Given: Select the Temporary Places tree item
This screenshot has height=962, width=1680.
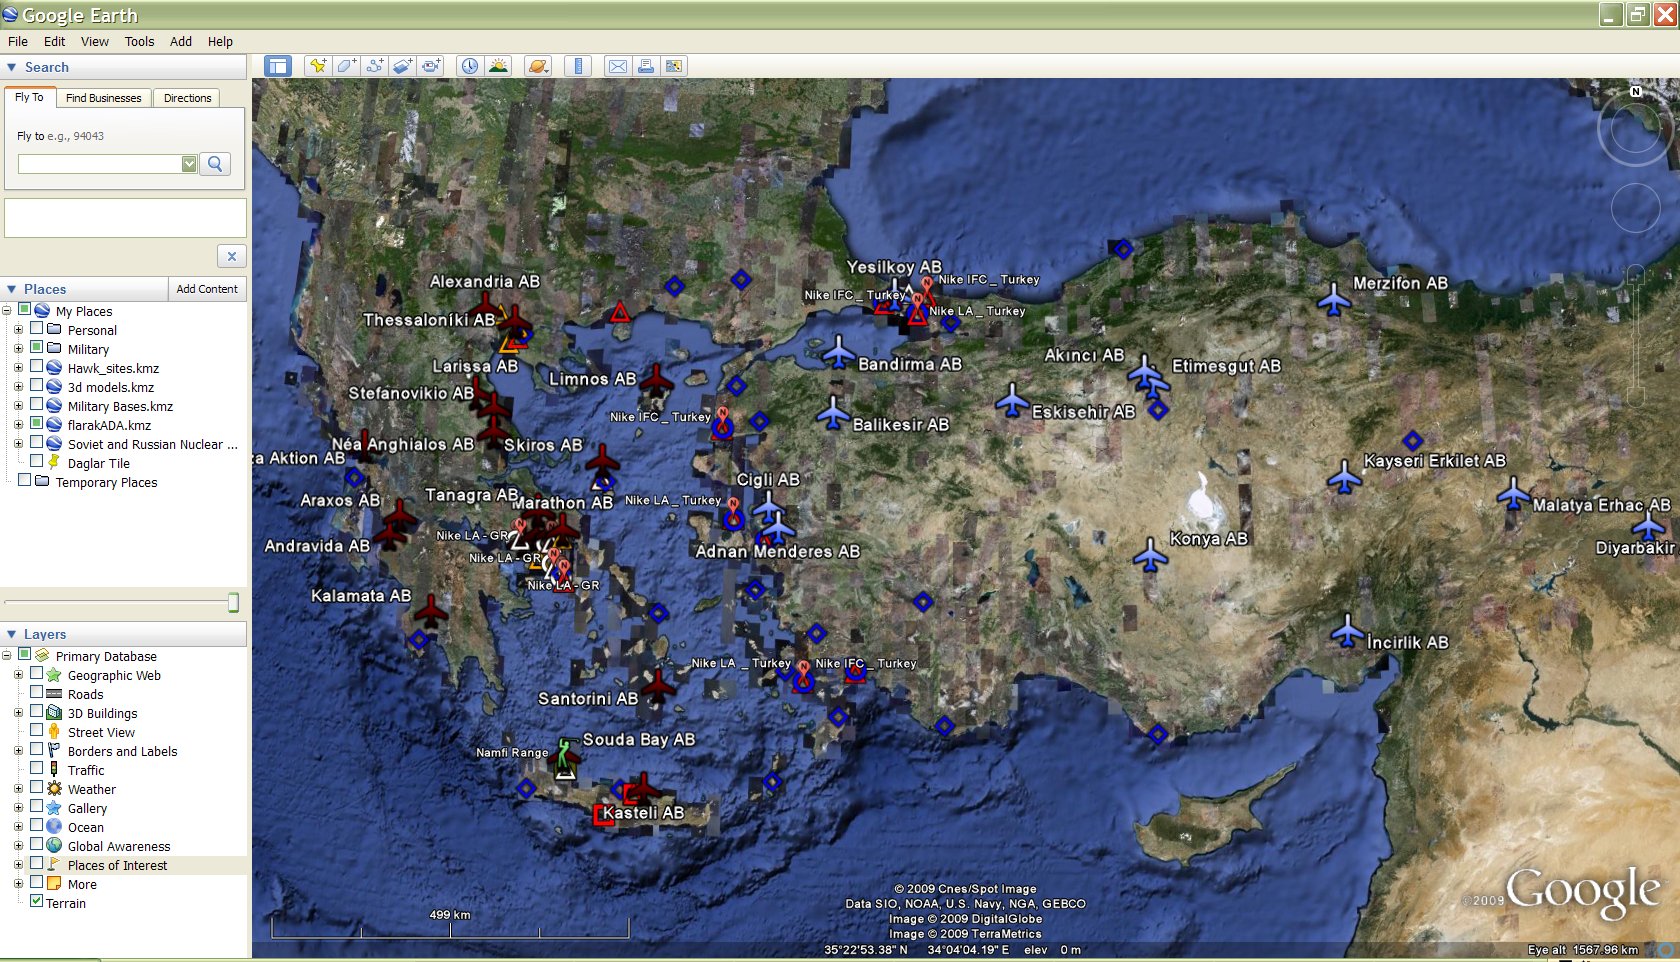Looking at the screenshot, I should tap(106, 482).
